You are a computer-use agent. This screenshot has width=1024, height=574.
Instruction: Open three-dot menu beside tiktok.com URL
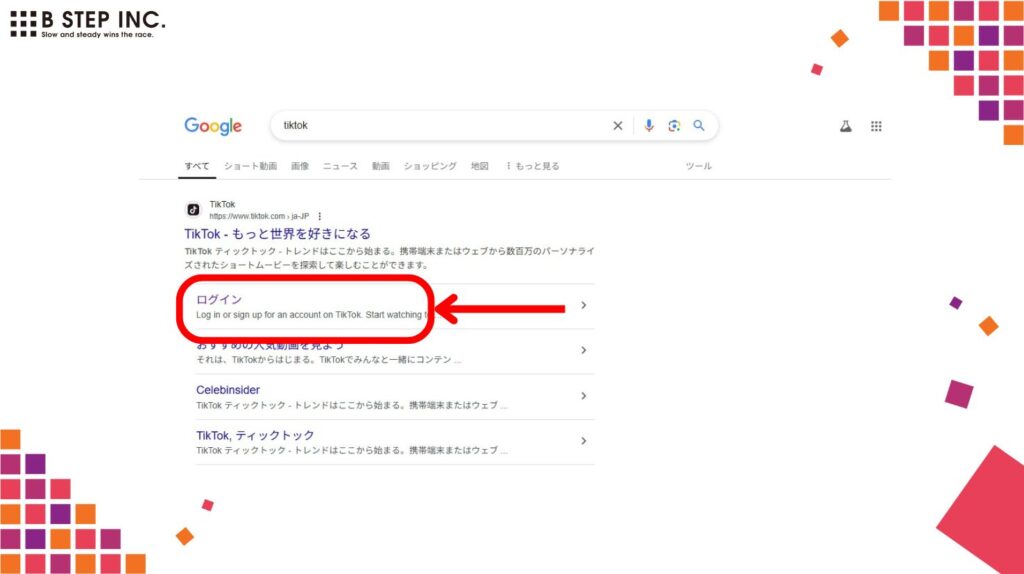click(x=319, y=216)
